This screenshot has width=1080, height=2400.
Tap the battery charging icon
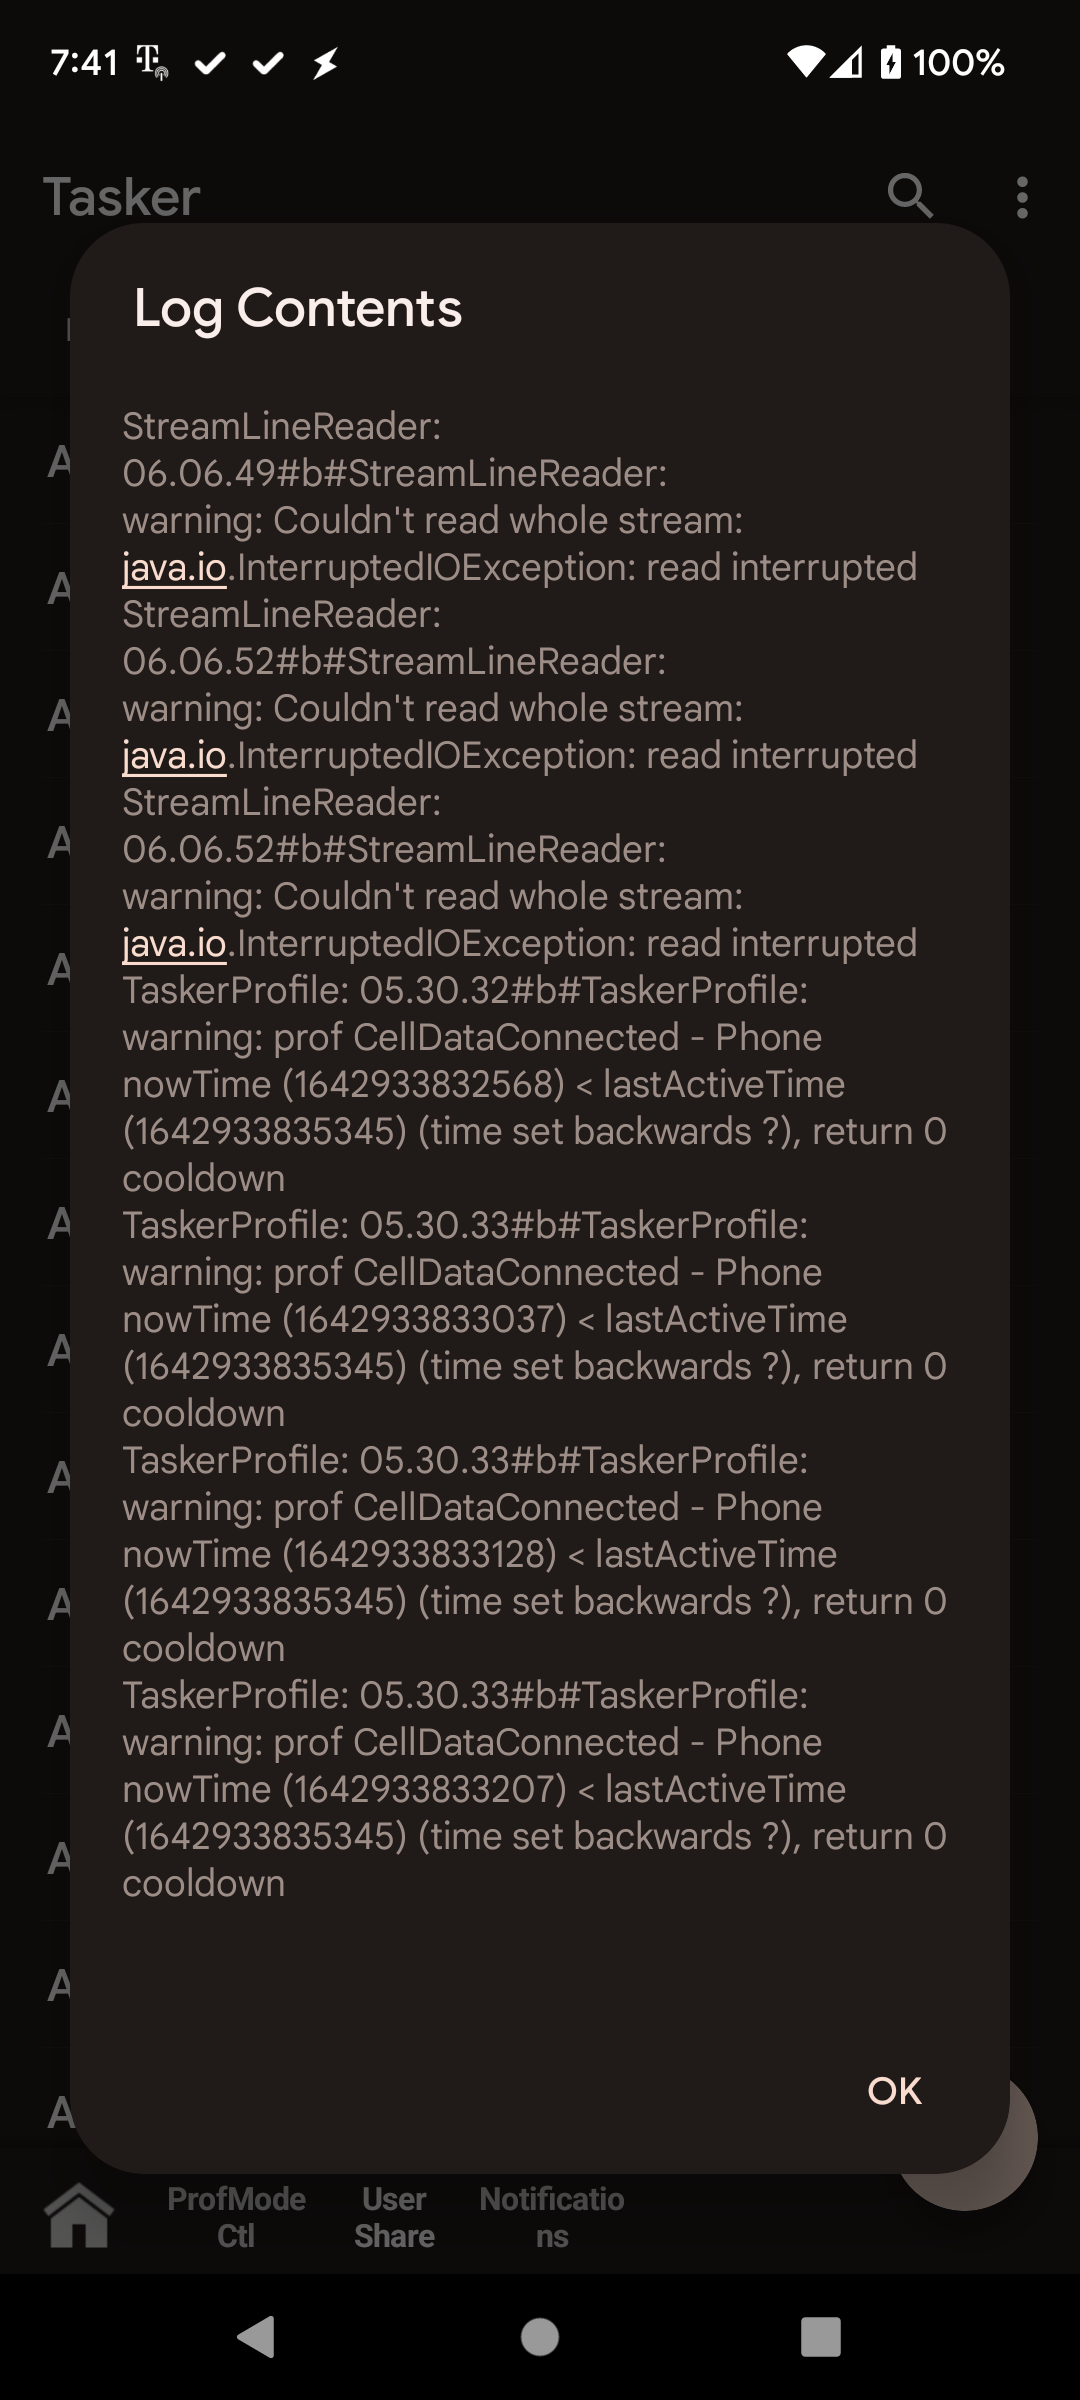point(890,63)
